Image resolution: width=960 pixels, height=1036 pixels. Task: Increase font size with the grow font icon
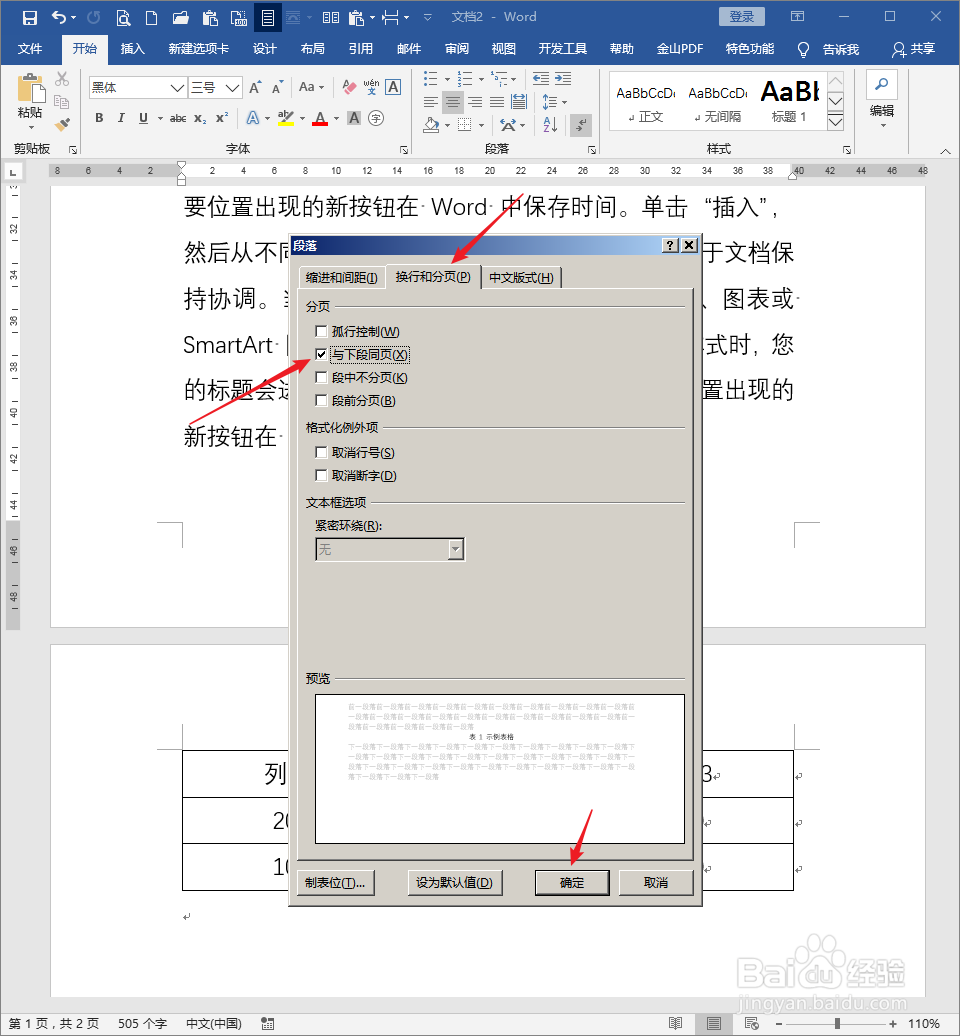255,87
